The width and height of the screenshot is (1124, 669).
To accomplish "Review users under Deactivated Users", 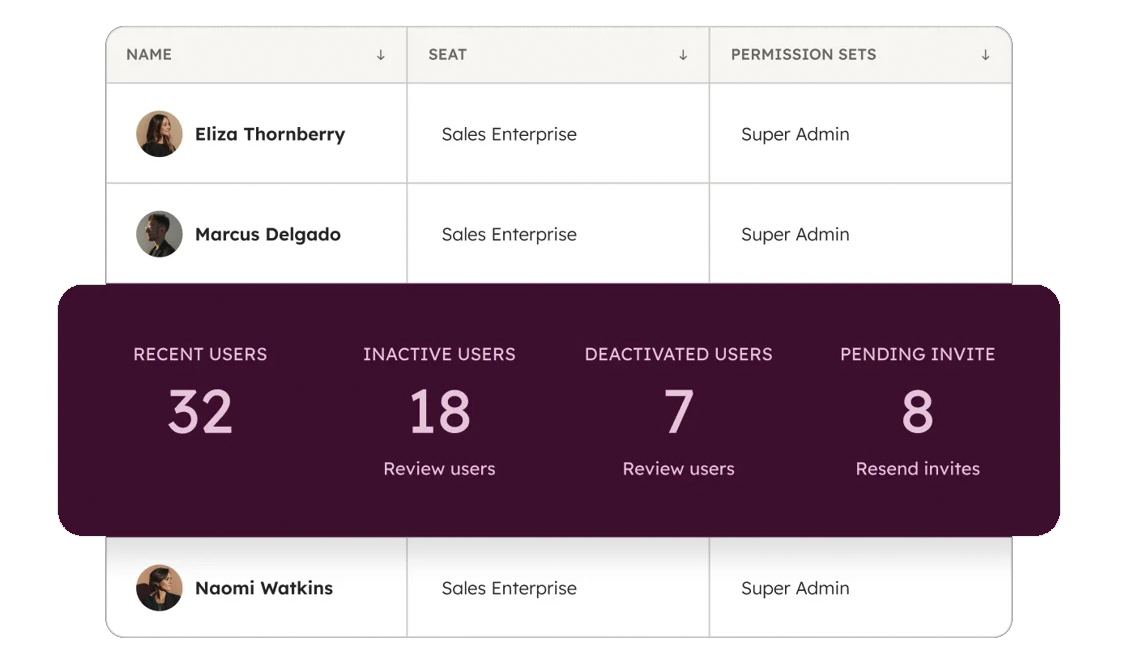I will 678,469.
